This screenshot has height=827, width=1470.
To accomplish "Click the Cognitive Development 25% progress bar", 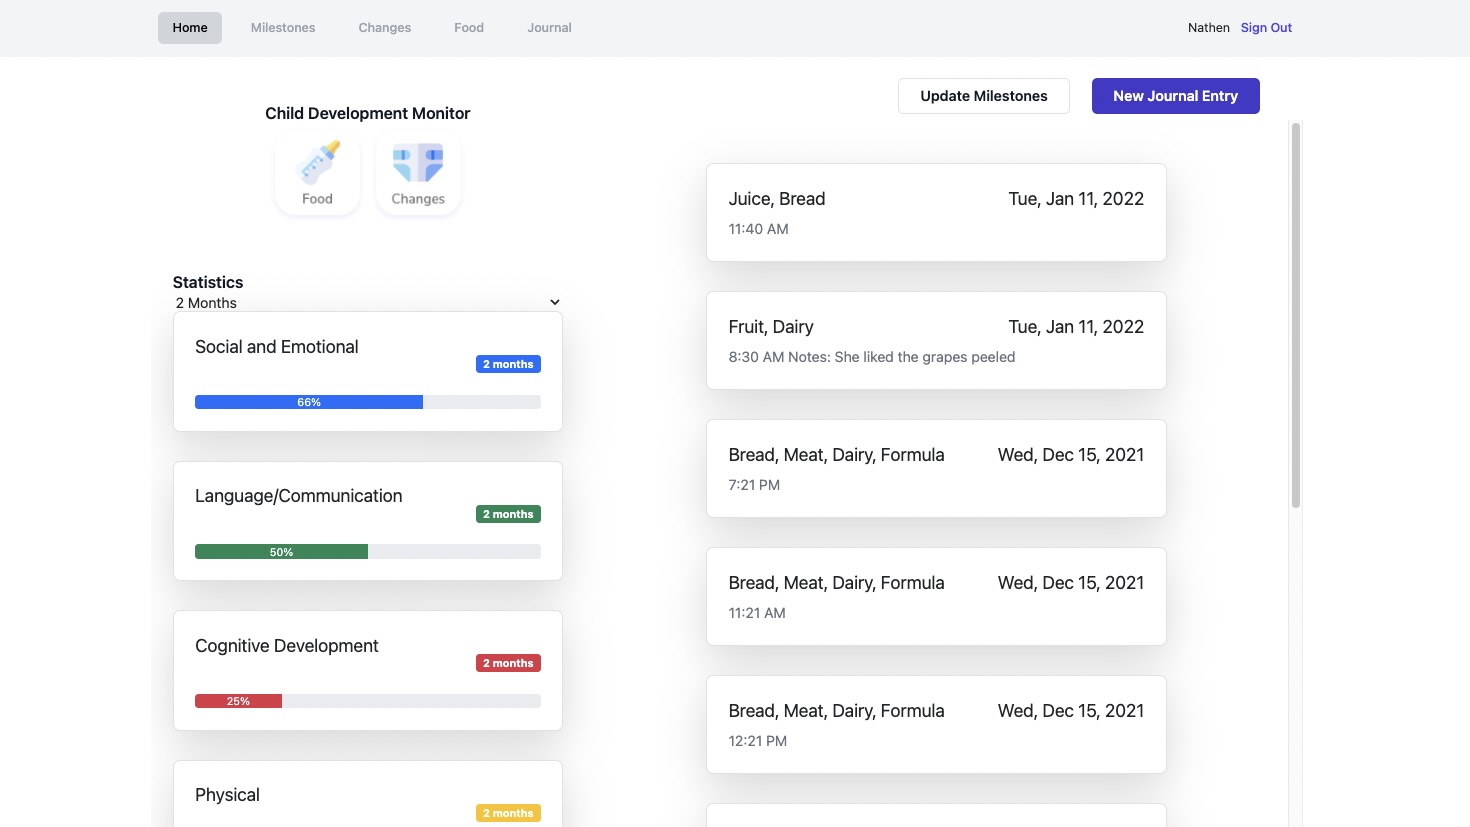I will click(367, 701).
